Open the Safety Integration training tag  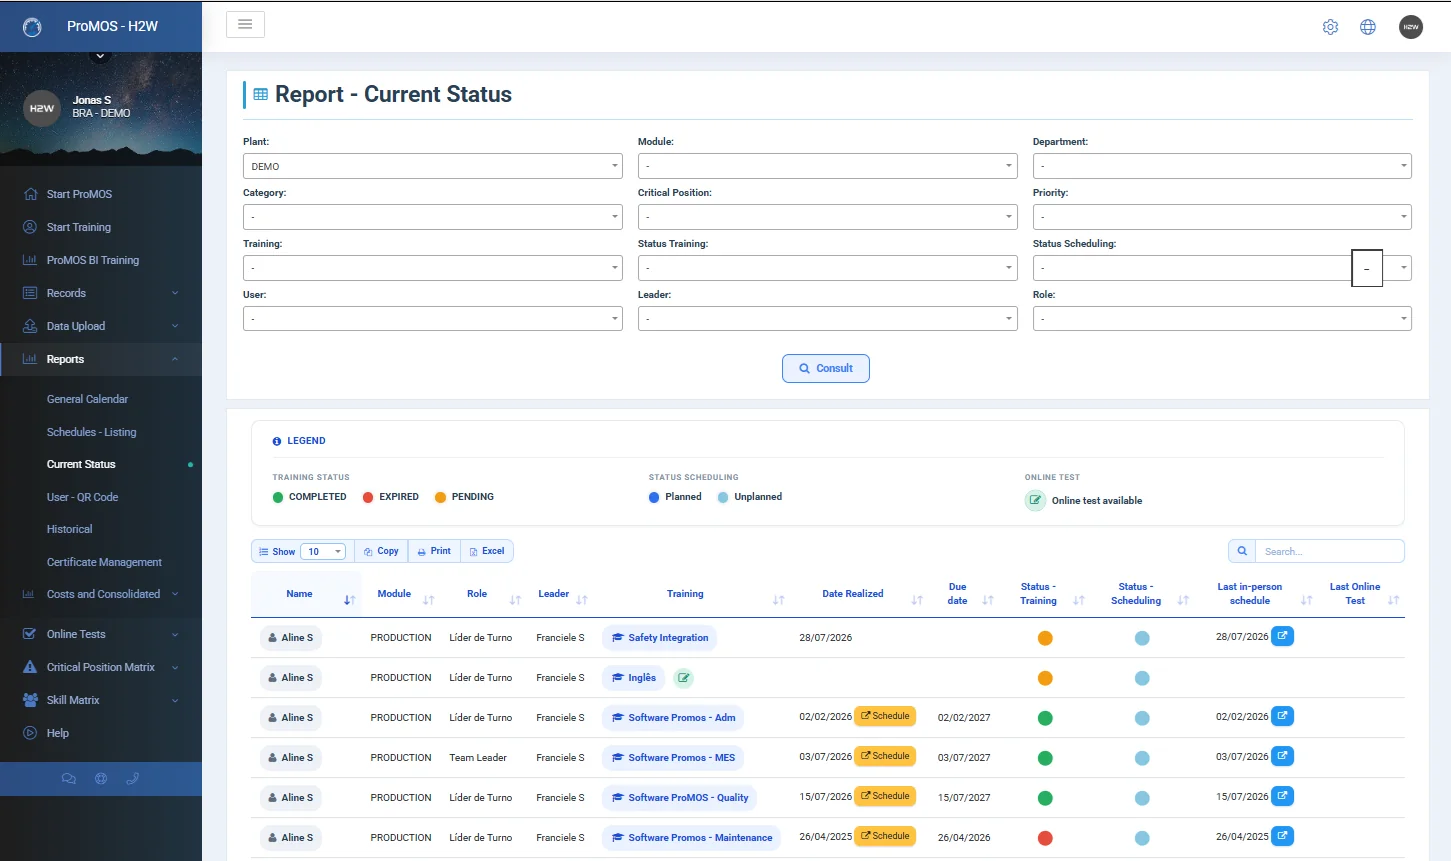pos(660,638)
